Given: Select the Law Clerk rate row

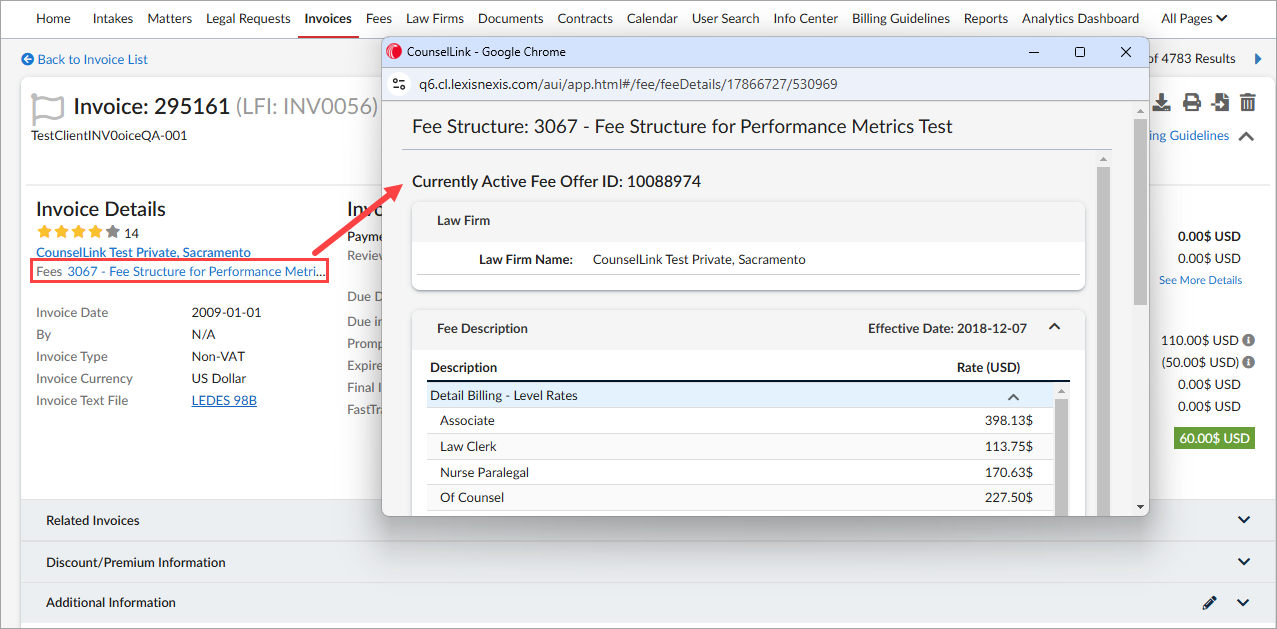Looking at the screenshot, I should (740, 447).
